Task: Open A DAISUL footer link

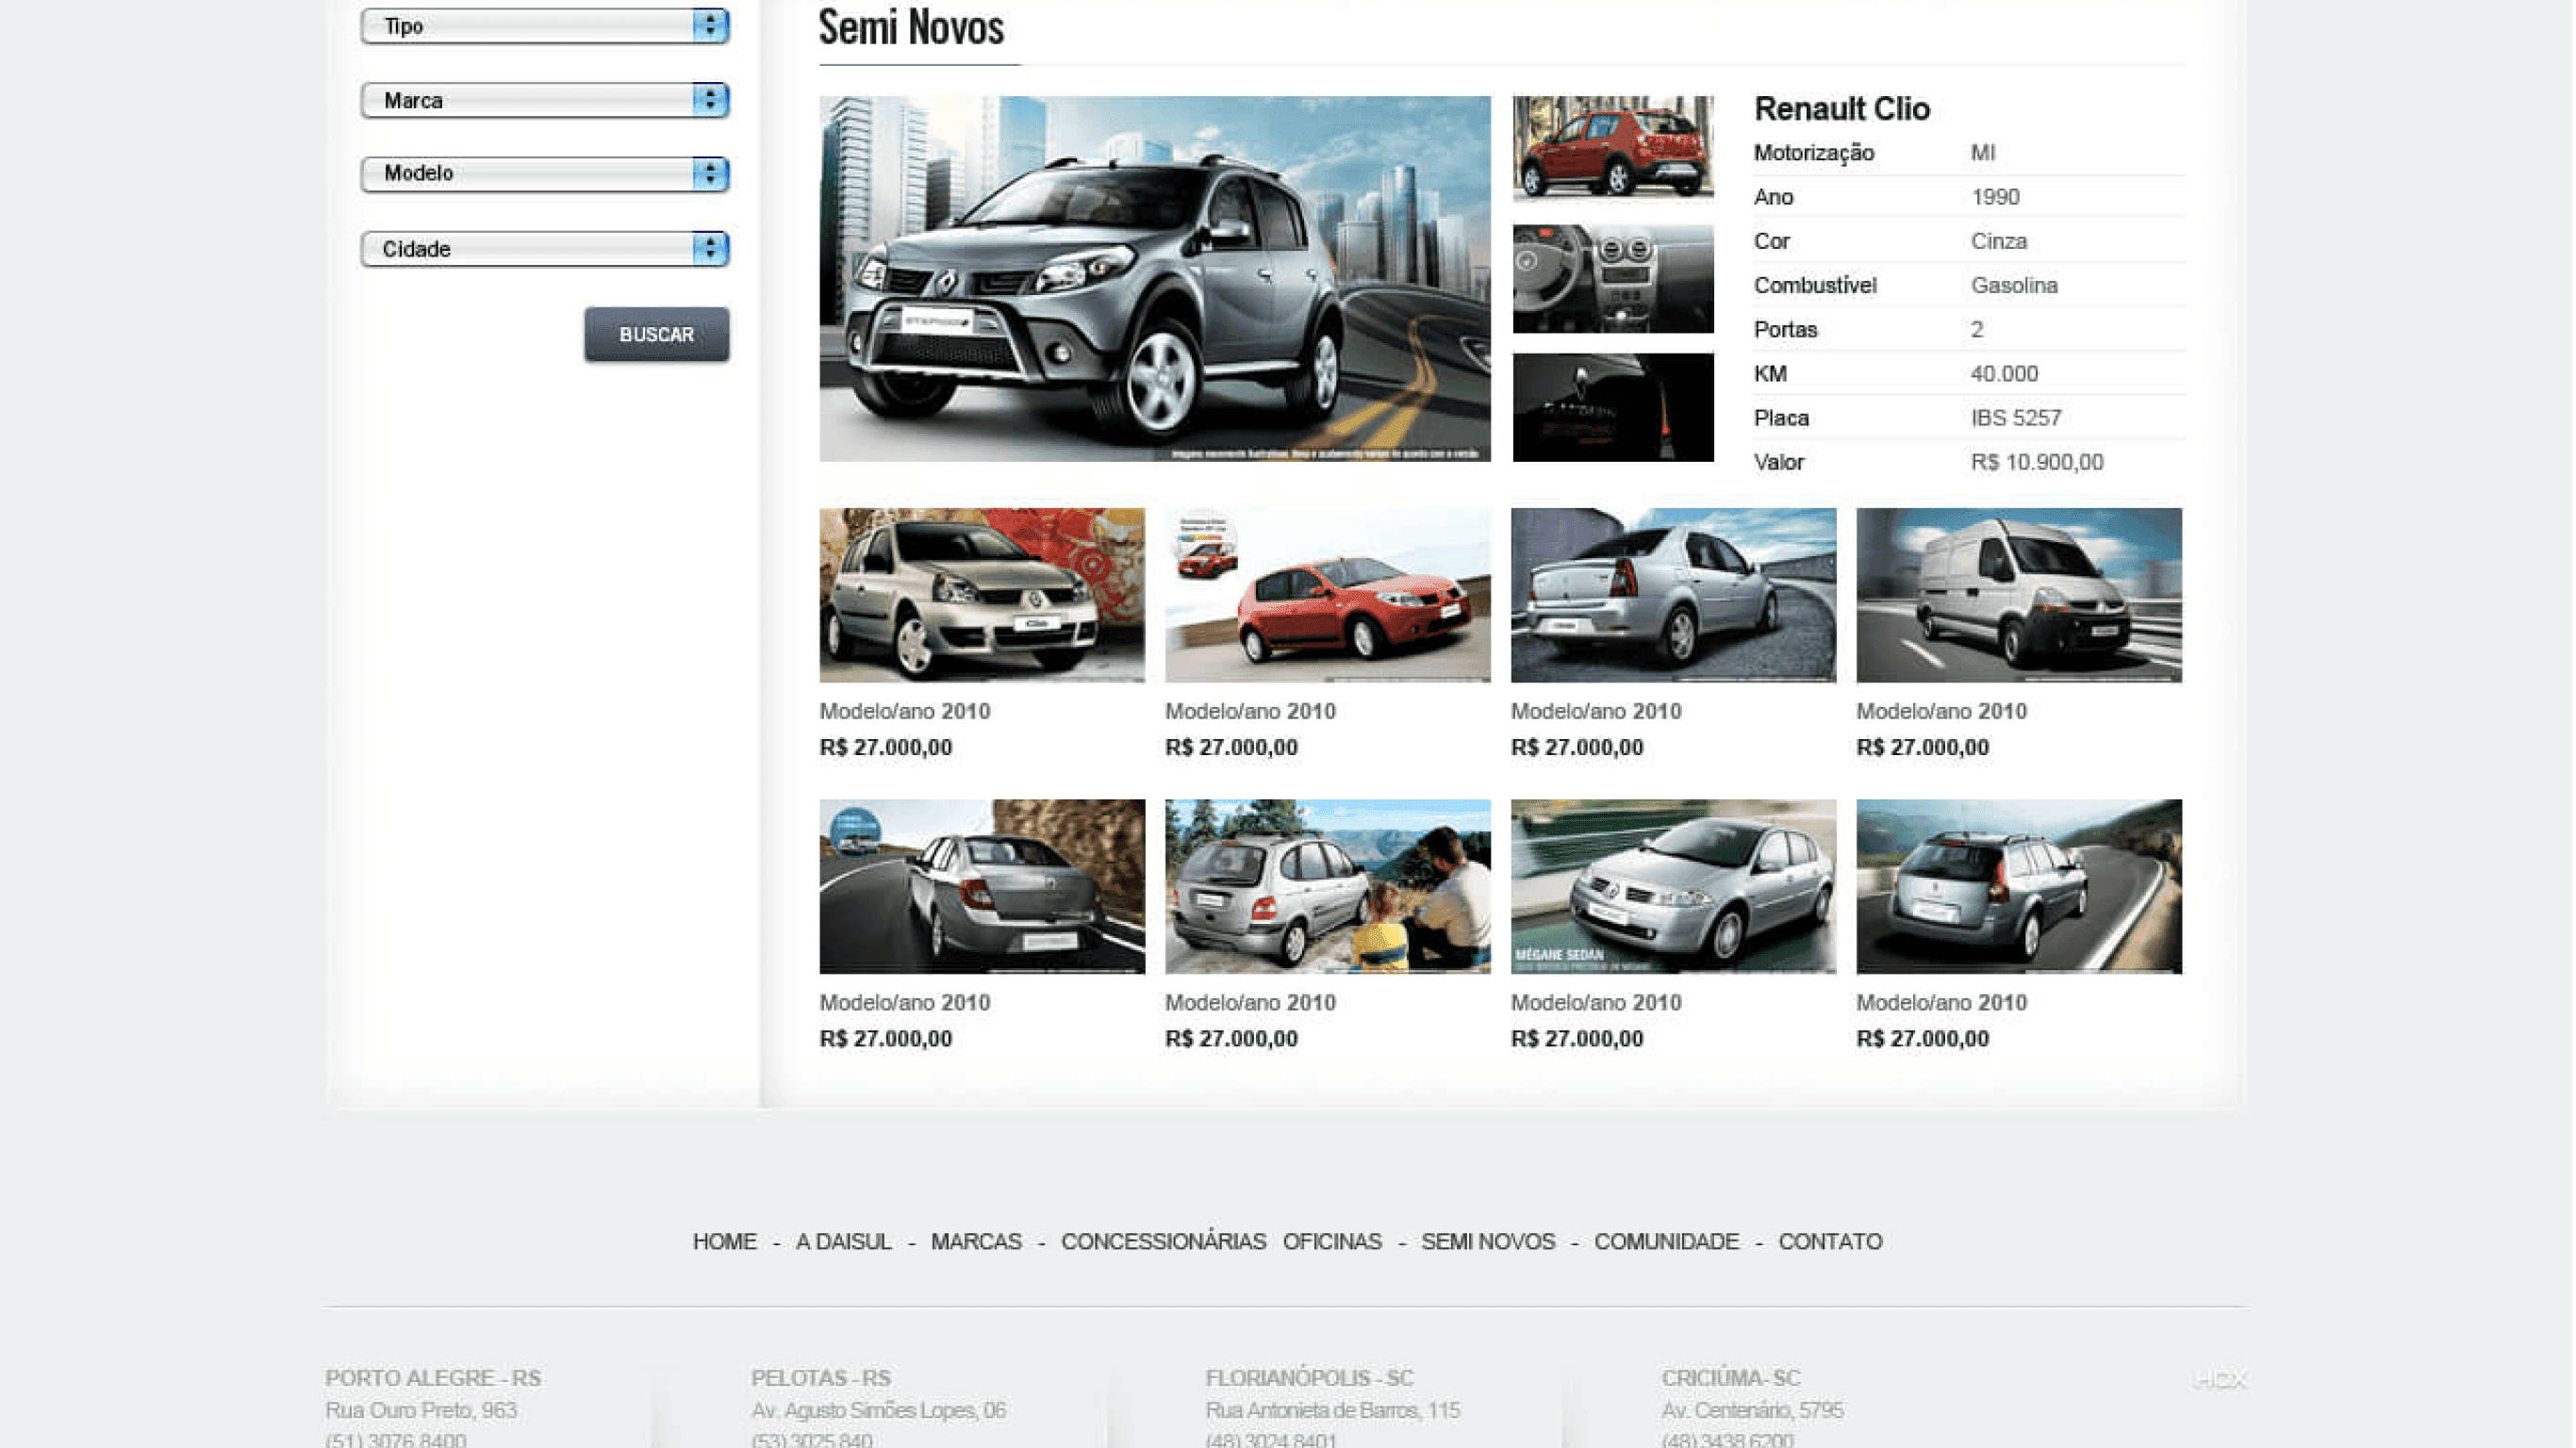Action: click(843, 1242)
